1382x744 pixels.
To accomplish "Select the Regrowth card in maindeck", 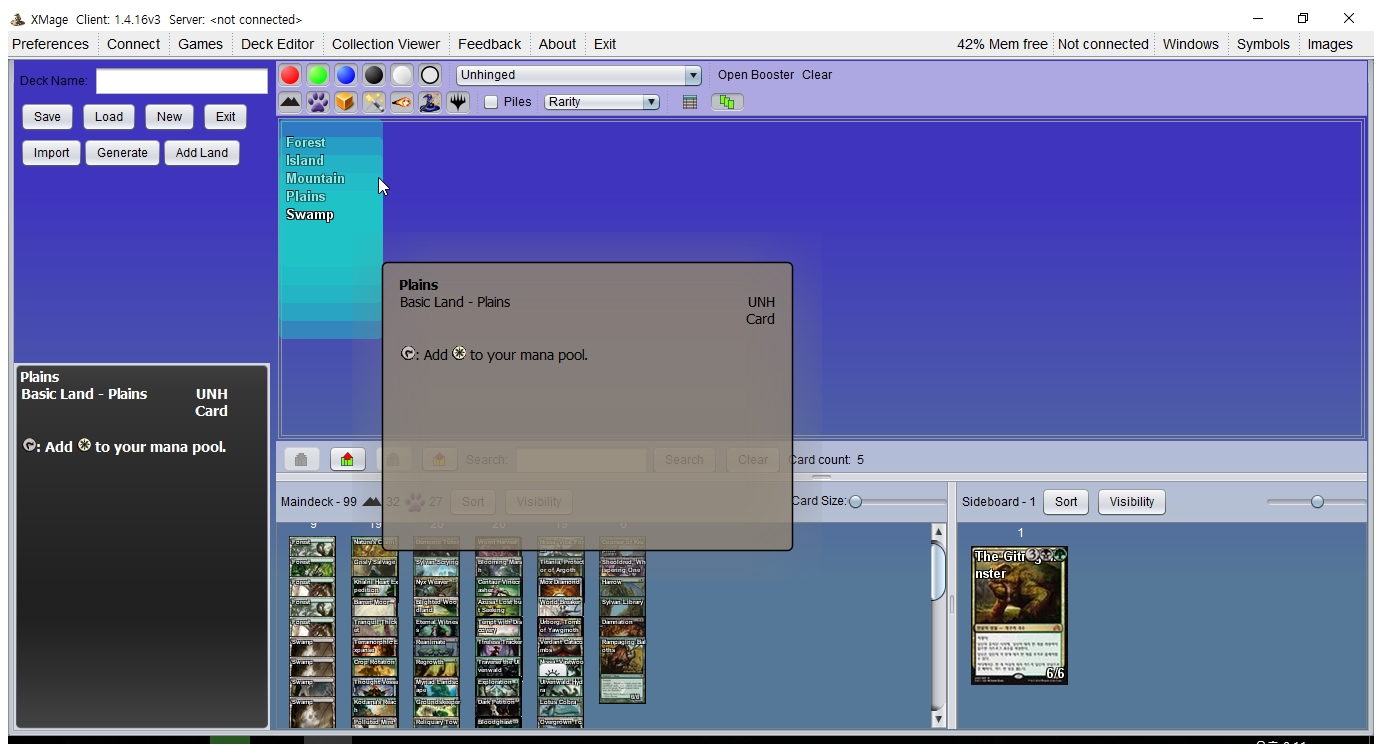I will (x=436, y=667).
